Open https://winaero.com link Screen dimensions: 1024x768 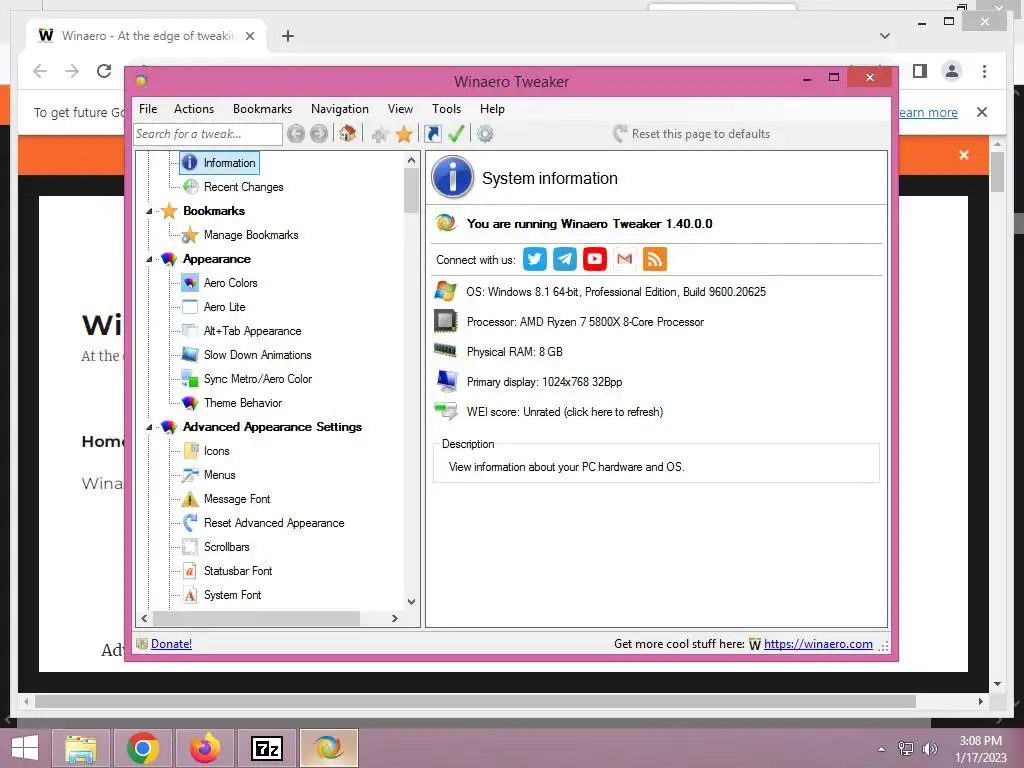click(818, 644)
